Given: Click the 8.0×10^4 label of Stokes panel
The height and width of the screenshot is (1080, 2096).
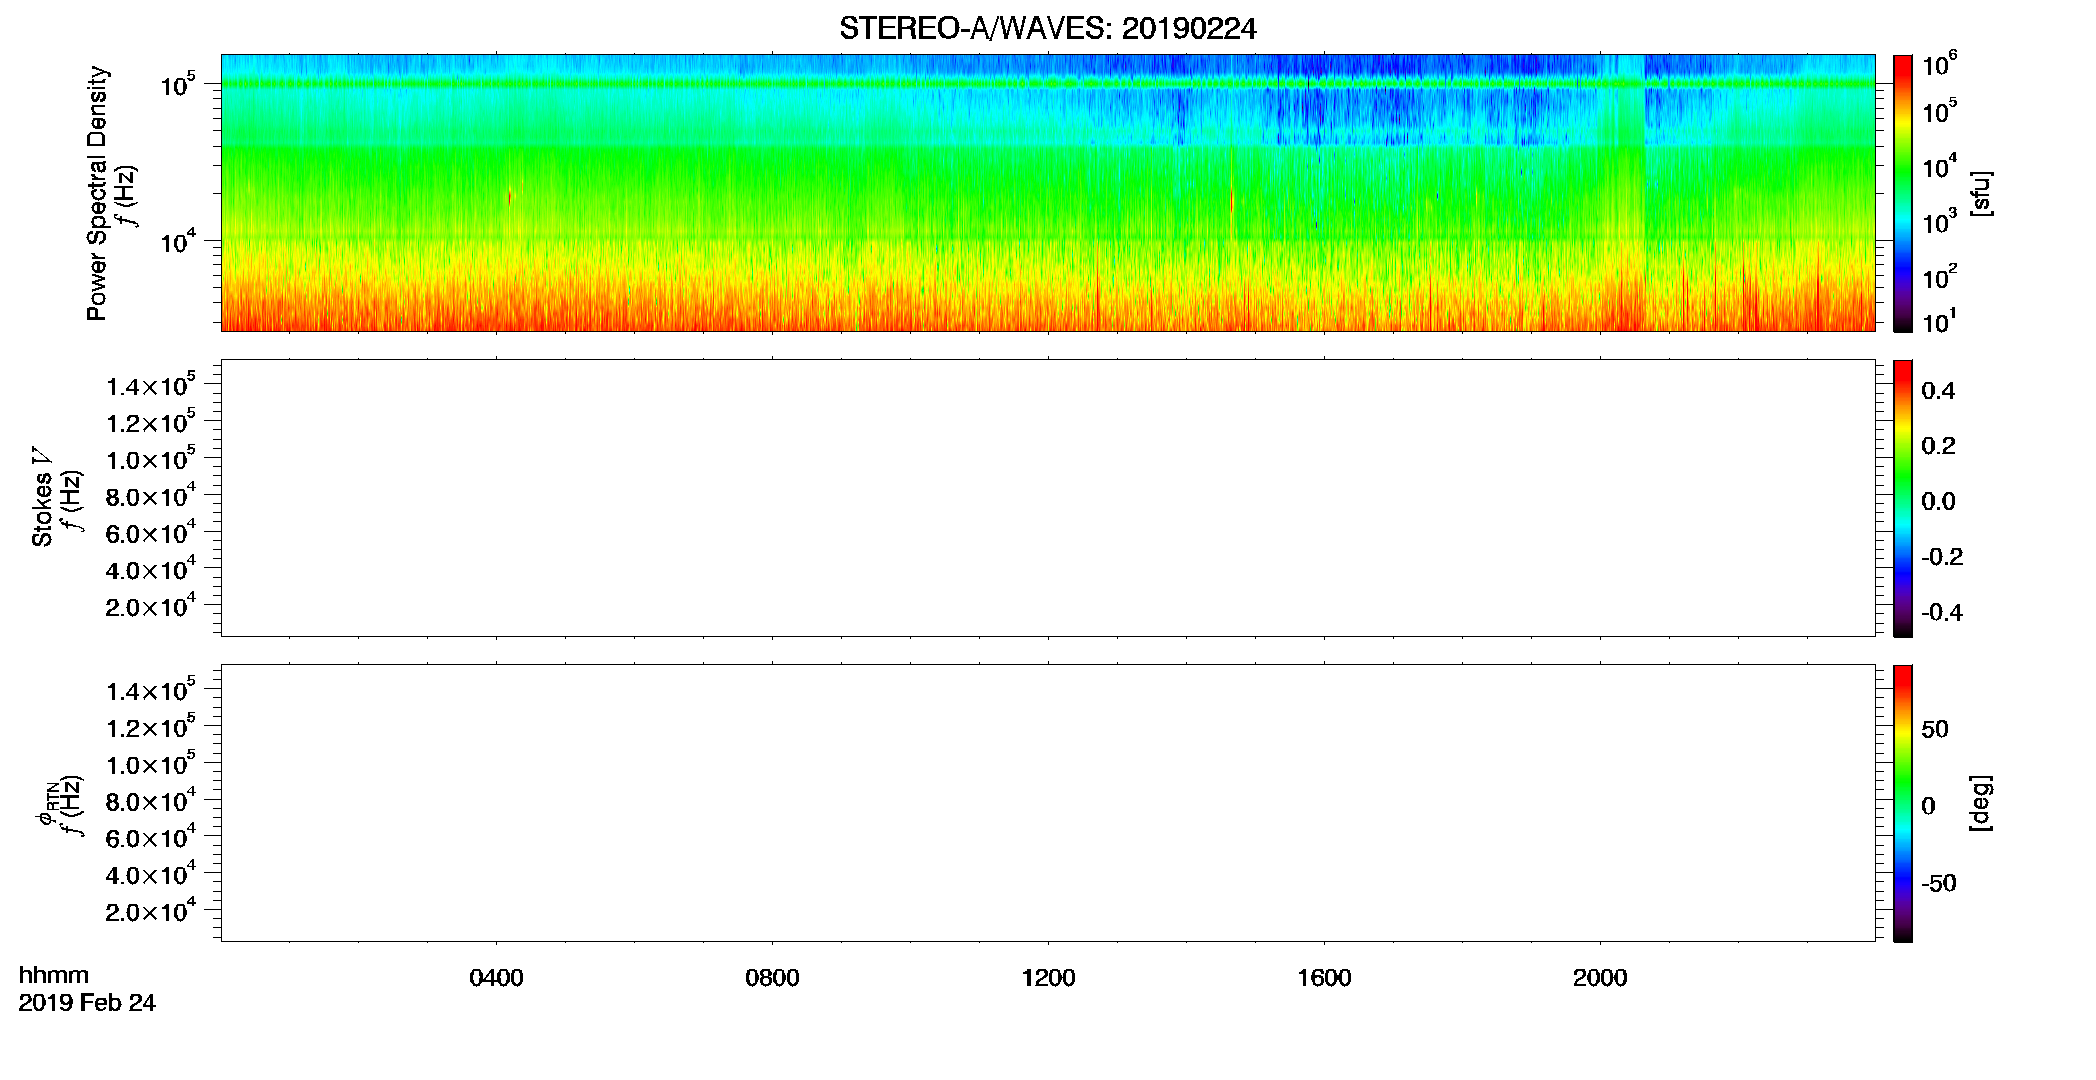Looking at the screenshot, I should (151, 496).
